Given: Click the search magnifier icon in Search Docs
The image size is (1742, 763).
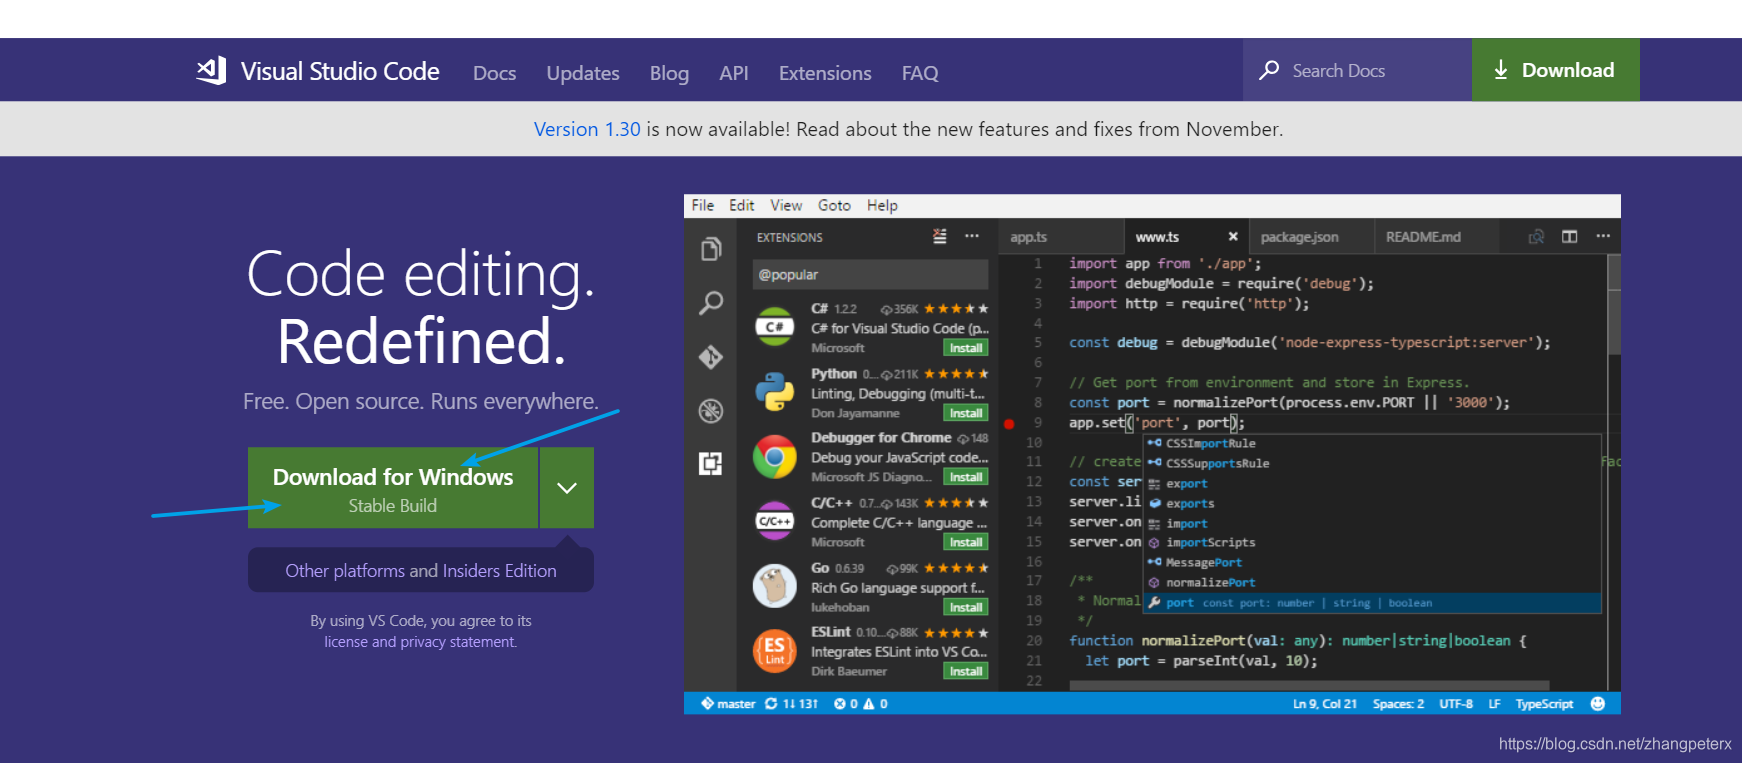Looking at the screenshot, I should click(x=1269, y=70).
